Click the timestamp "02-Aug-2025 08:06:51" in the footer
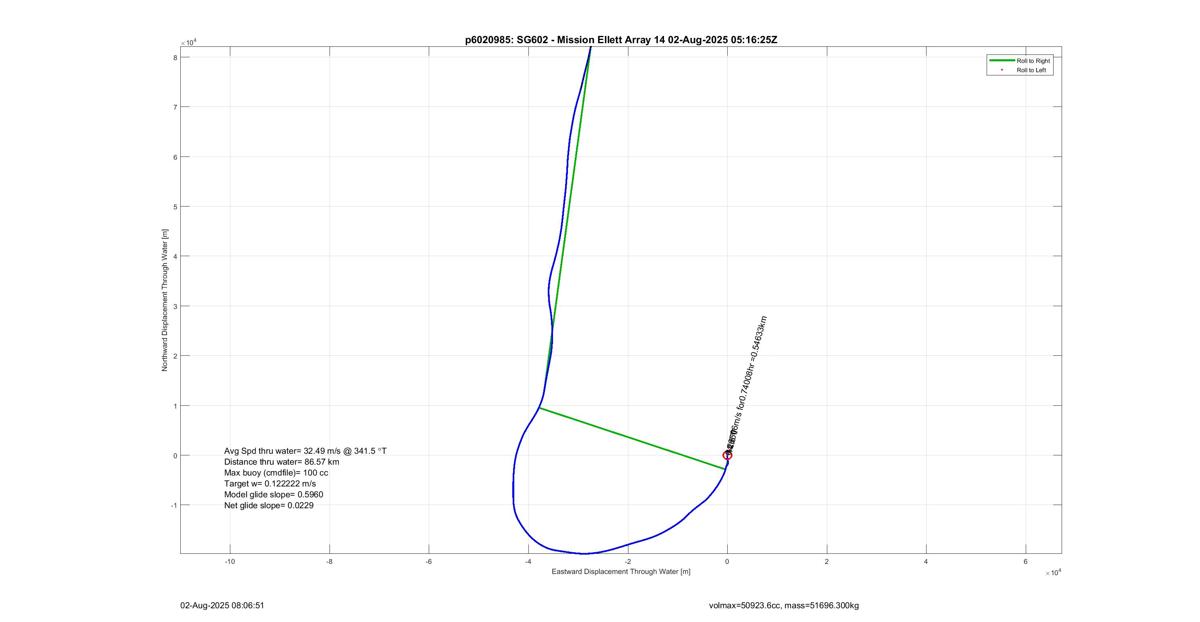Screen dimensions: 1200x622 [x=221, y=606]
